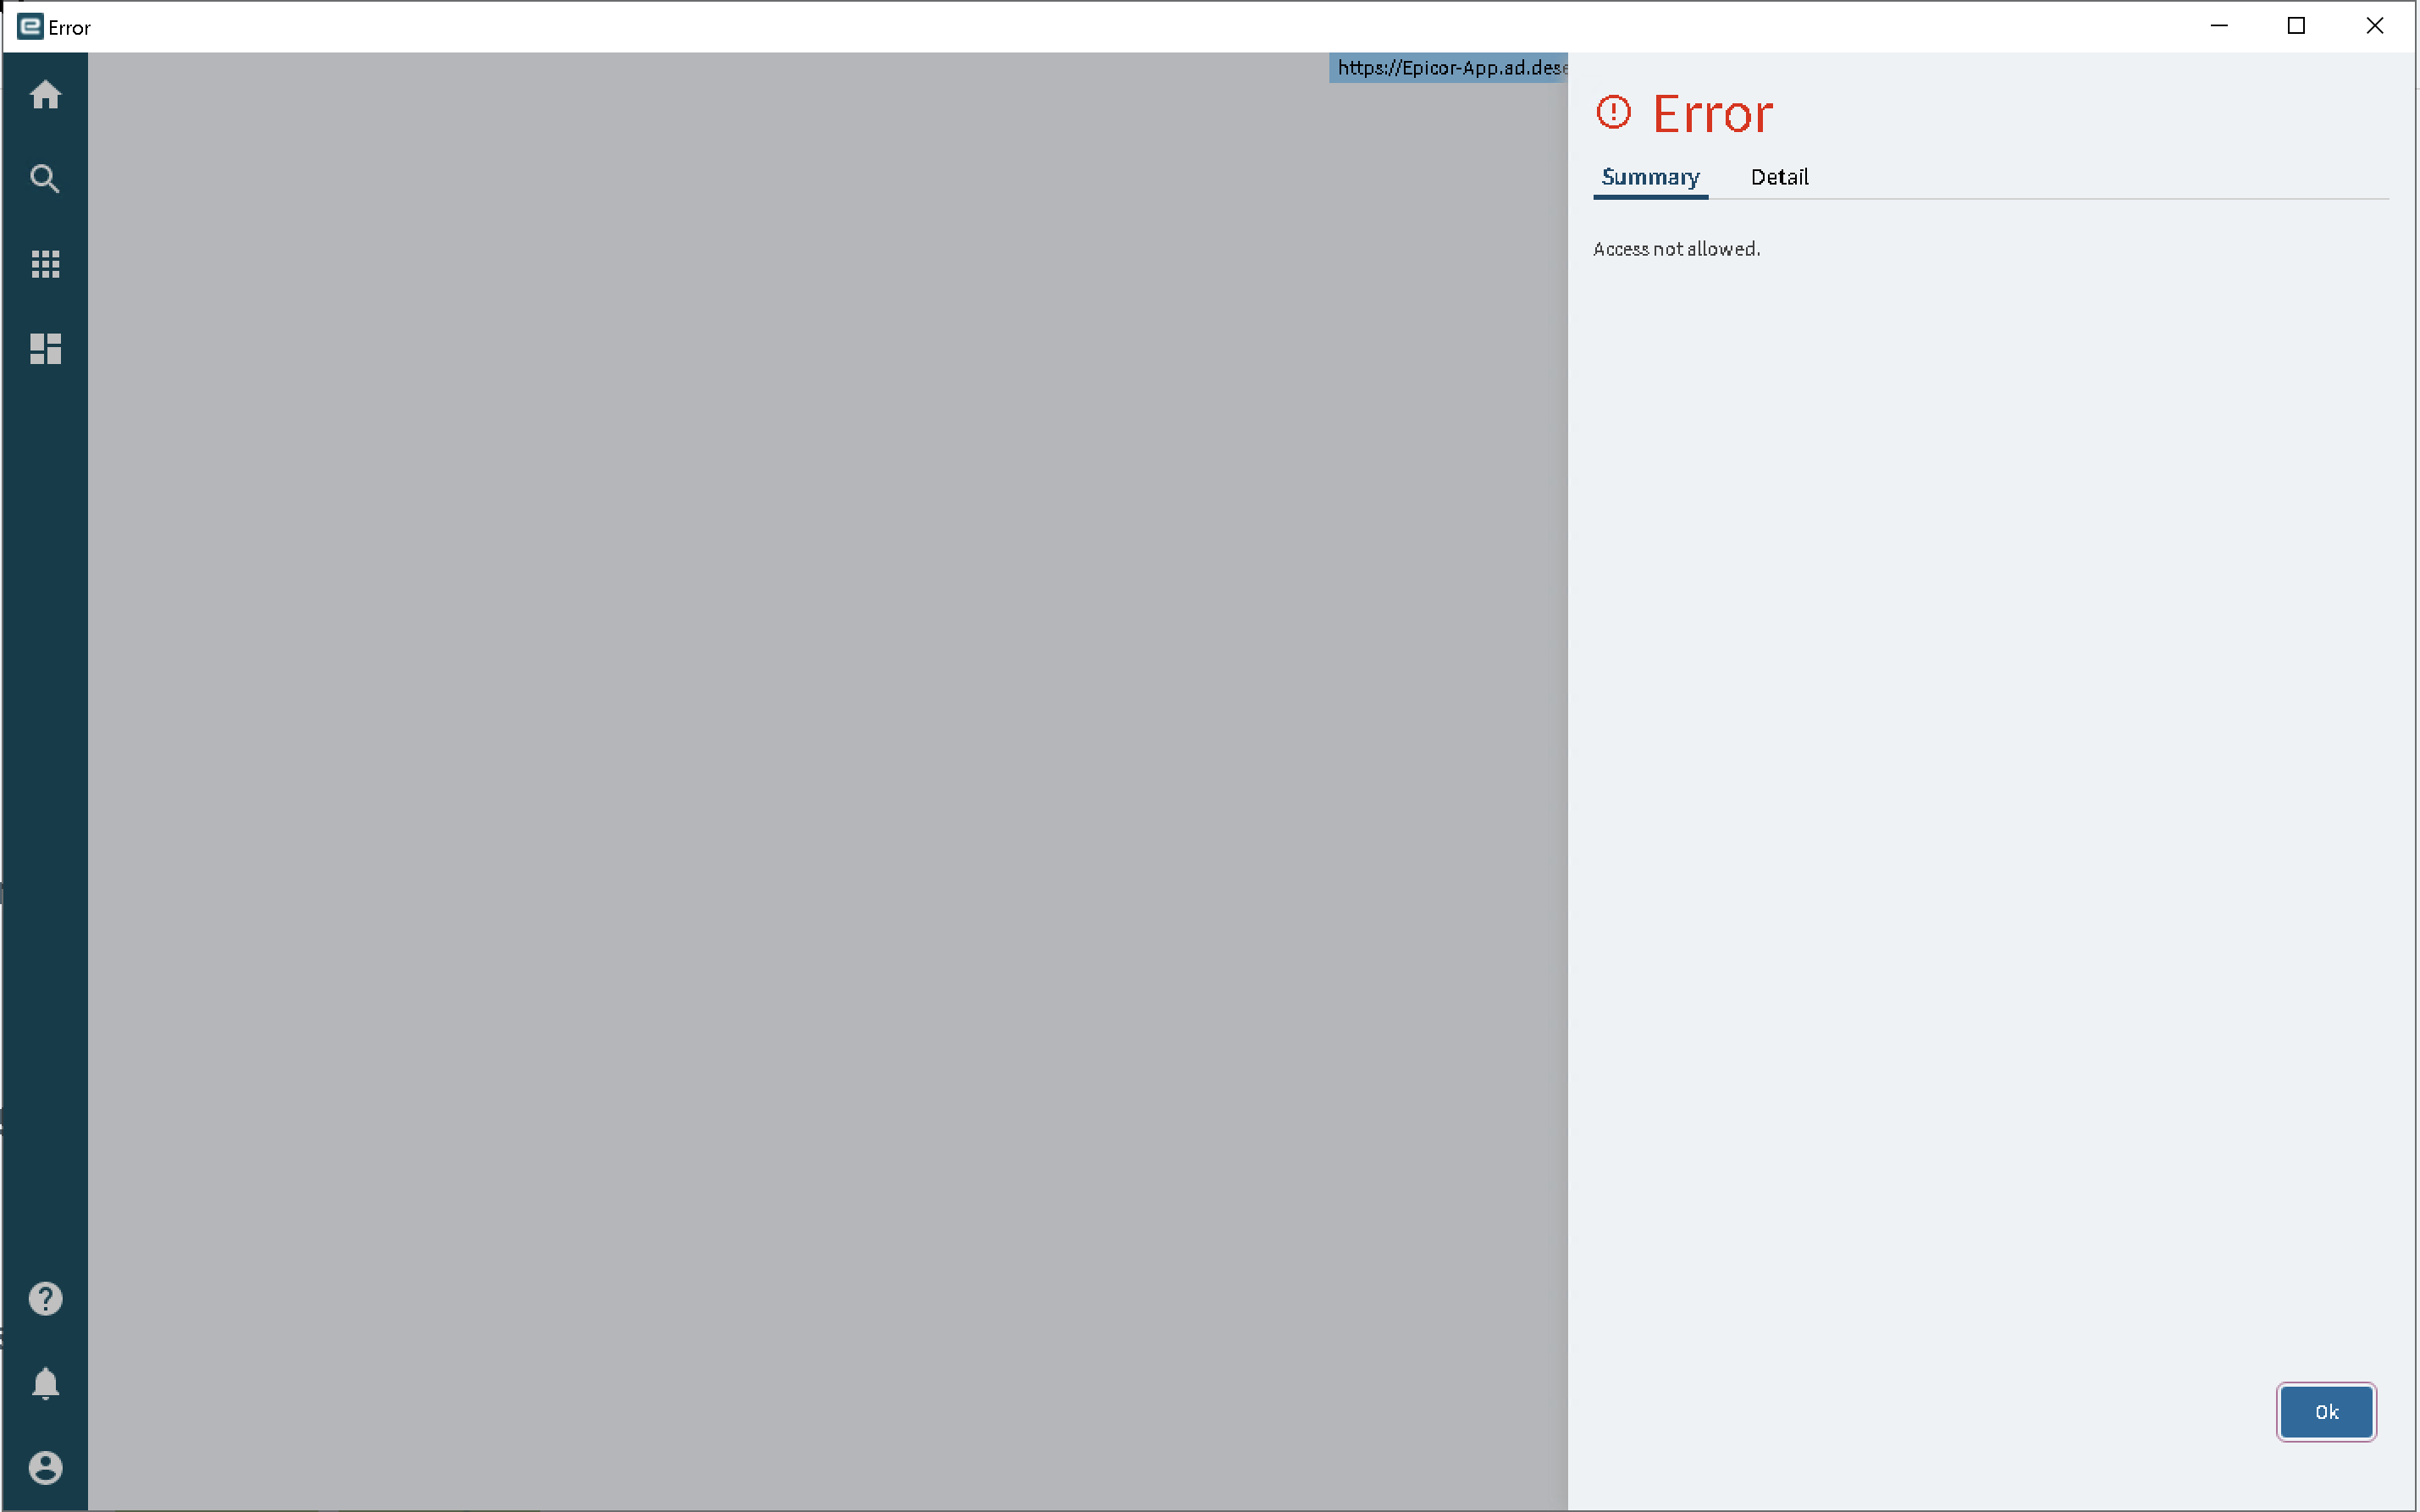Open notifications via the bell icon
The width and height of the screenshot is (2420, 1512).
(x=46, y=1383)
